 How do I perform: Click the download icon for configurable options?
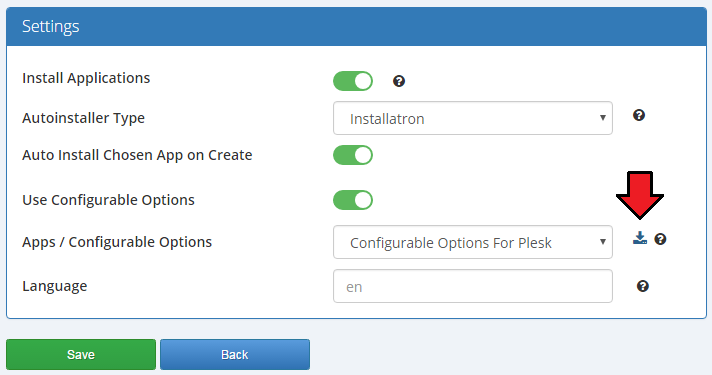coord(640,238)
